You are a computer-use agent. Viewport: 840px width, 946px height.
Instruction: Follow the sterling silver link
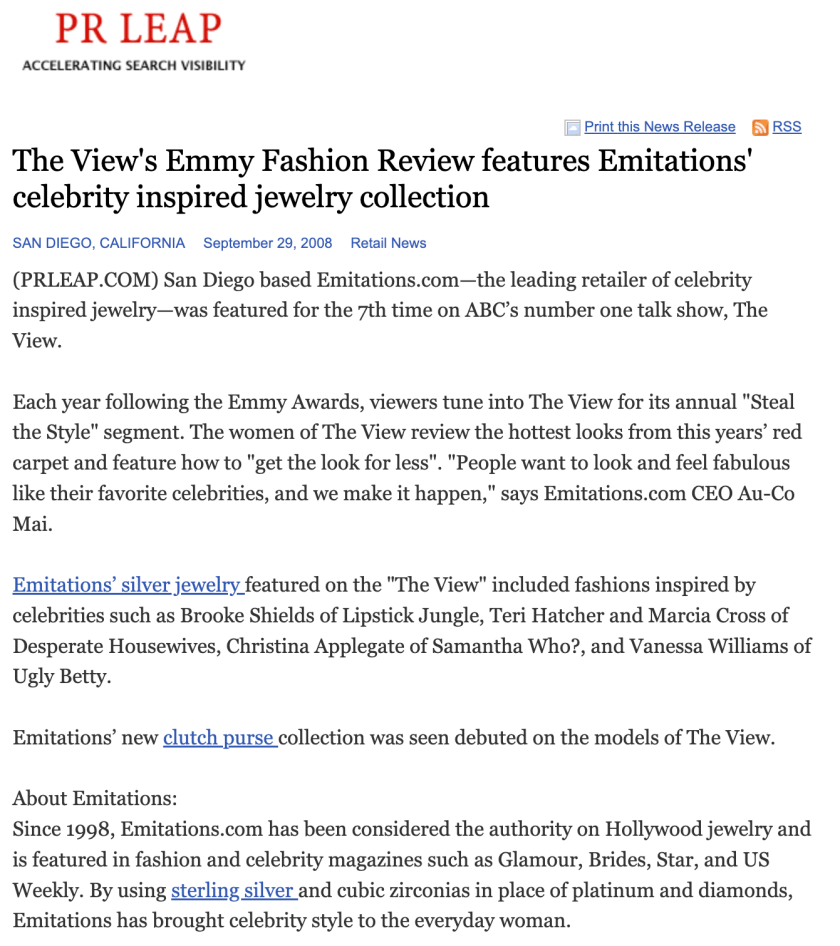(x=234, y=890)
